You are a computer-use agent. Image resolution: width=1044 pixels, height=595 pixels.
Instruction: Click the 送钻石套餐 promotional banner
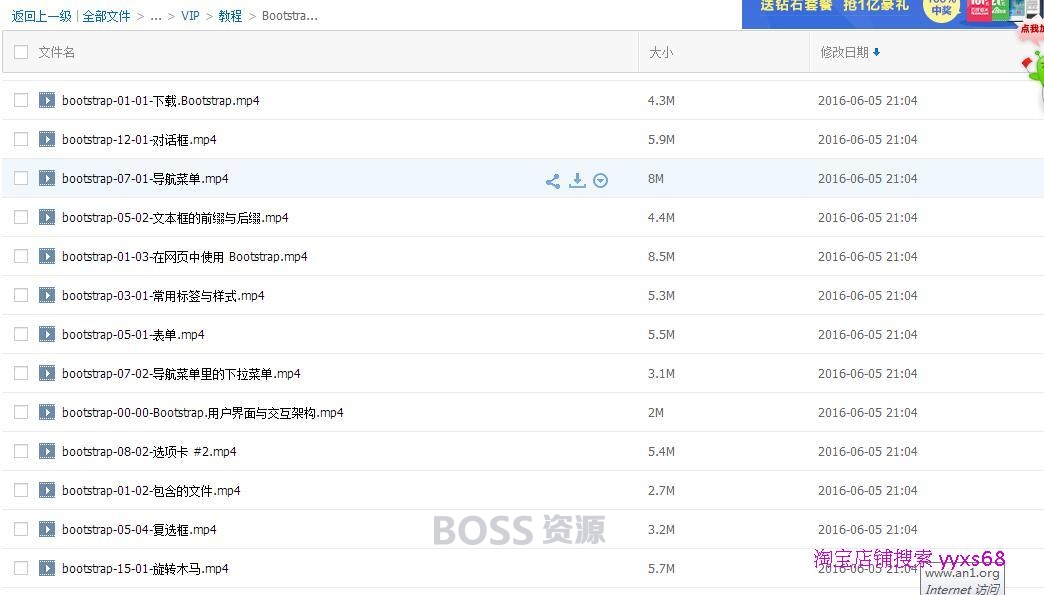coord(892,13)
